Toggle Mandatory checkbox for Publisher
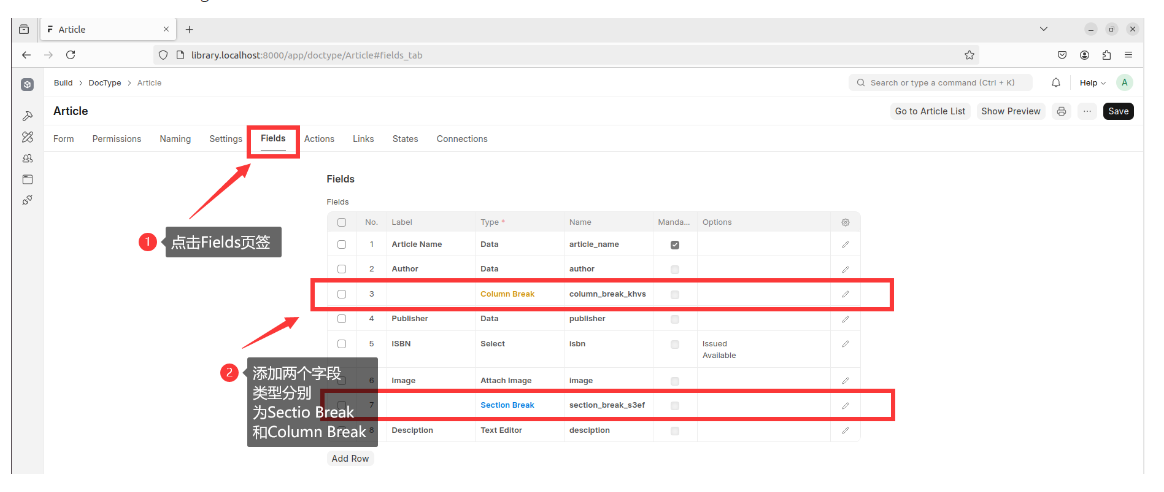 point(675,319)
